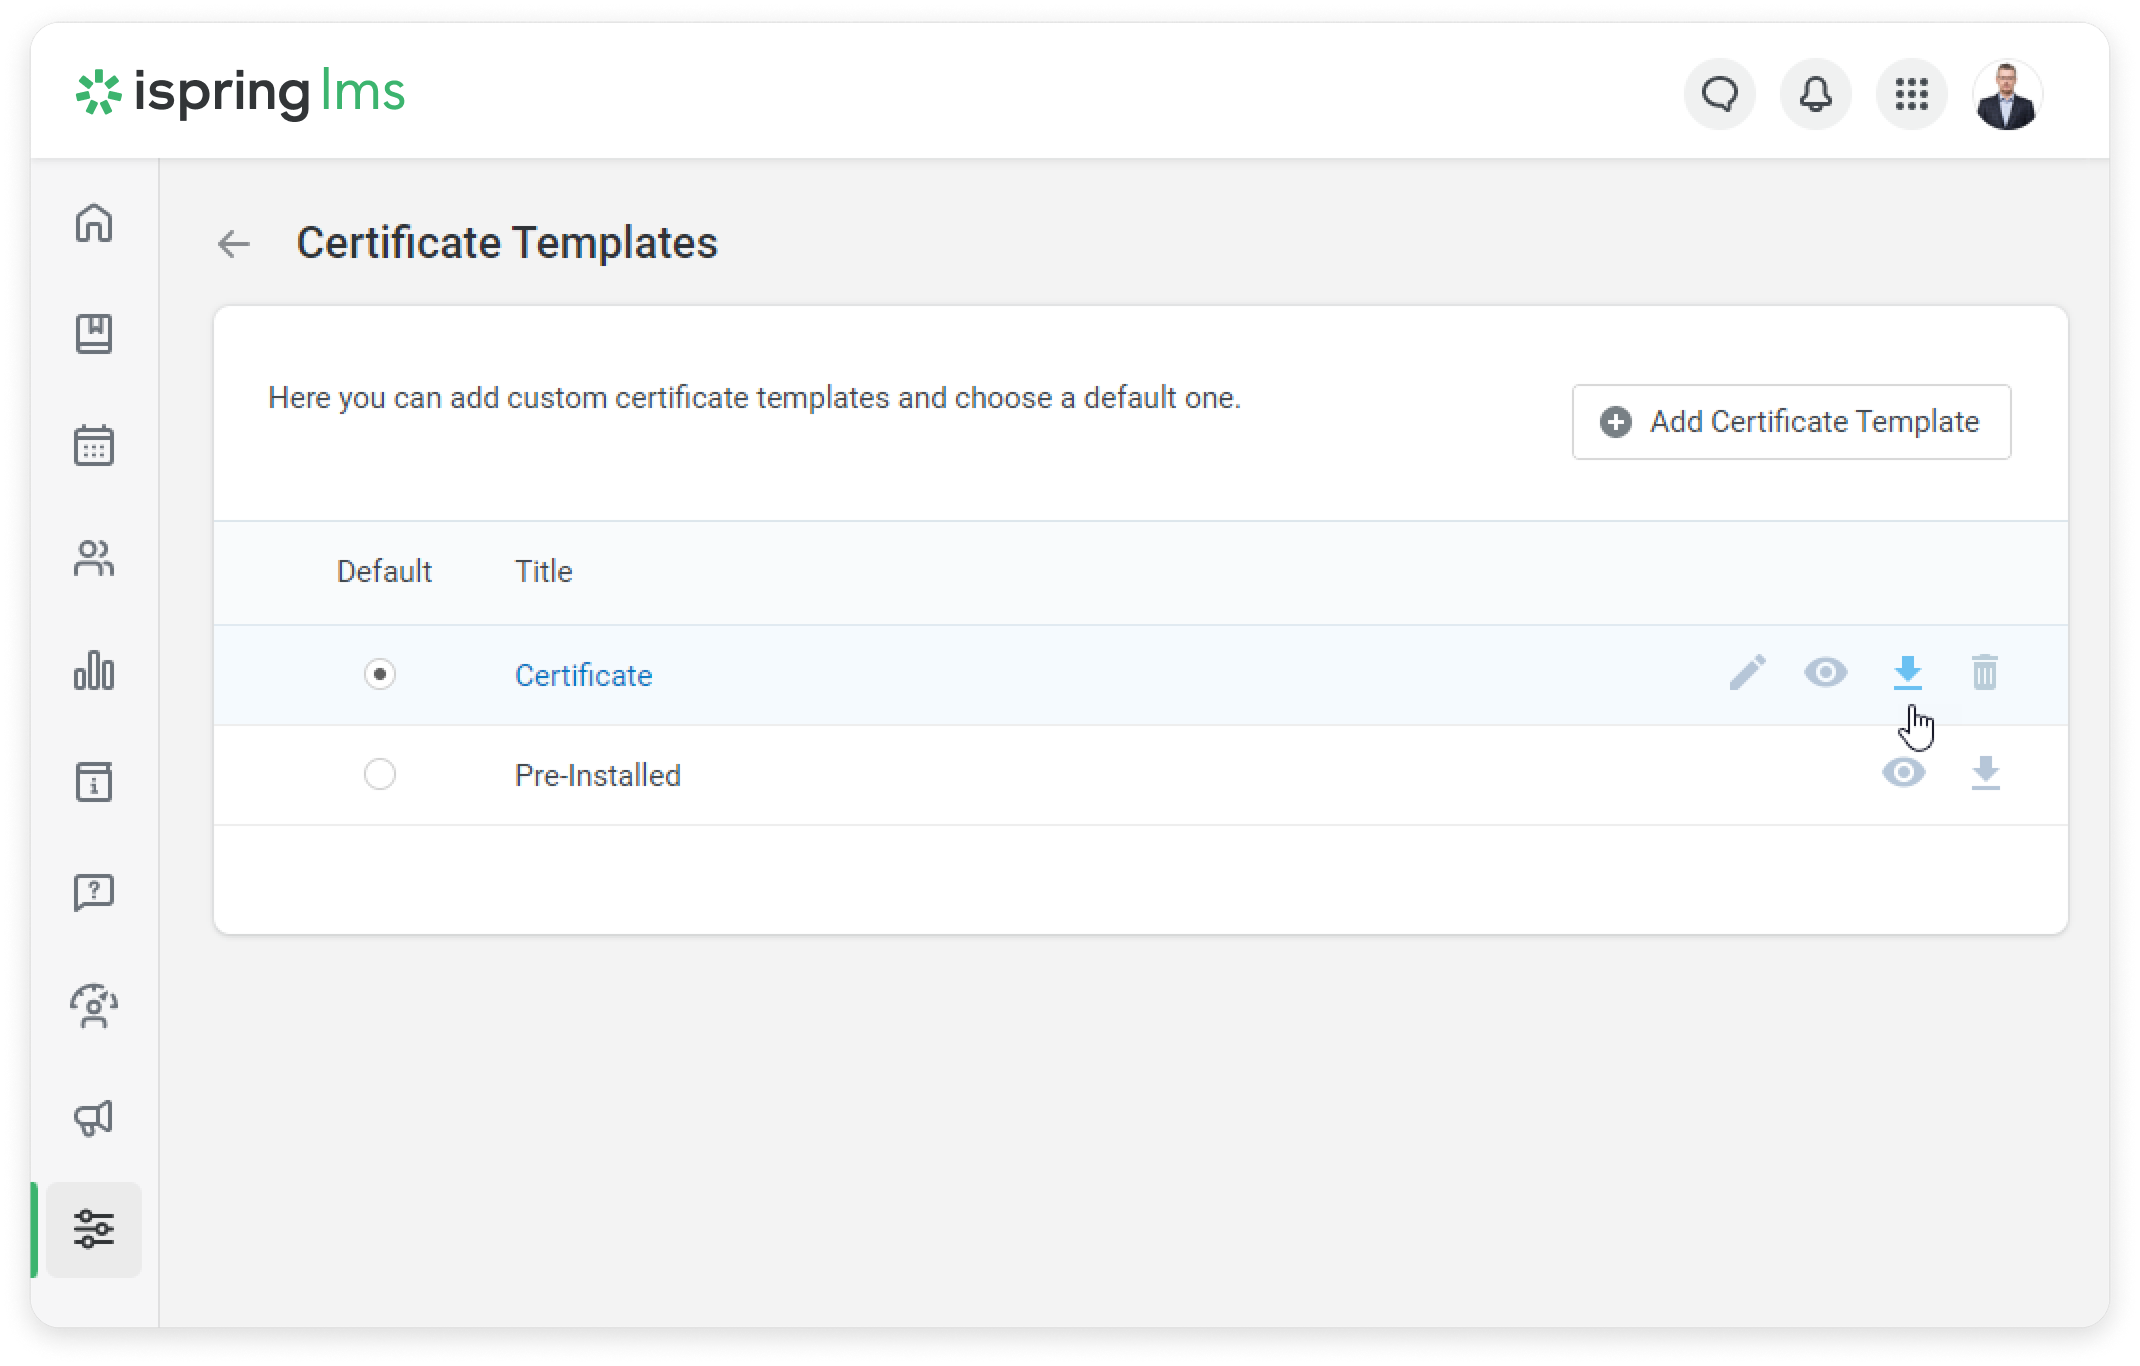Open the megaphone announcements icon
The width and height of the screenshot is (2140, 1366).
pos(94,1118)
